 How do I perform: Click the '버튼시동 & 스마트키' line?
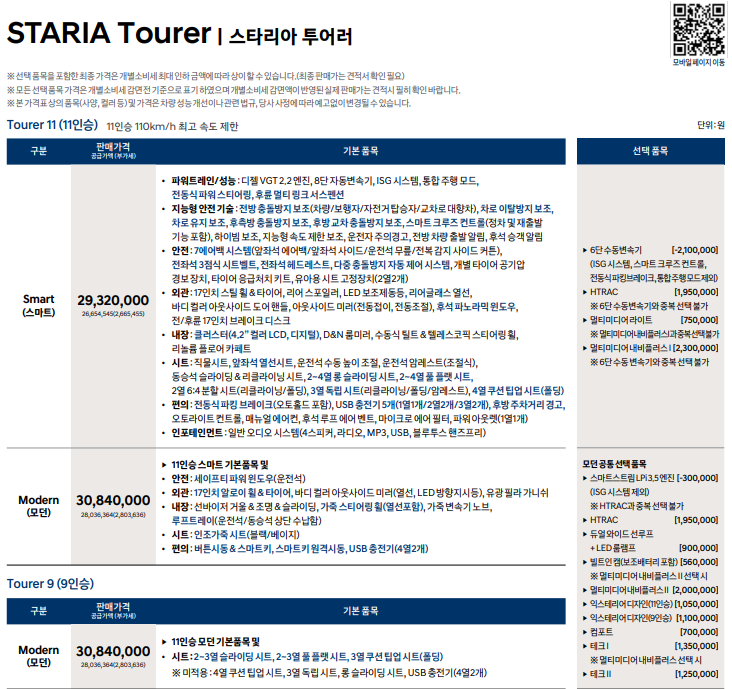300,549
